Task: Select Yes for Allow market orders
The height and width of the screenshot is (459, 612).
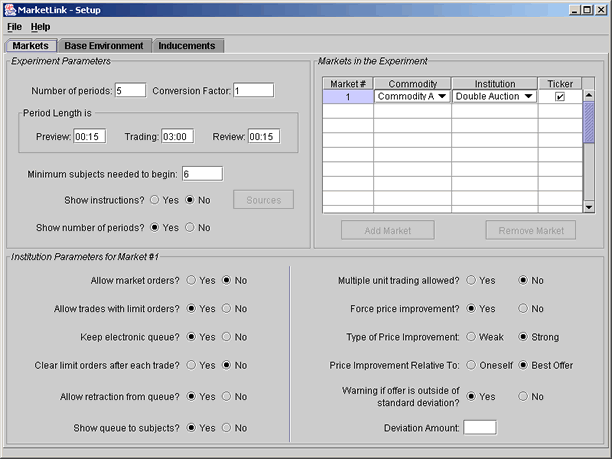Action: 191,280
